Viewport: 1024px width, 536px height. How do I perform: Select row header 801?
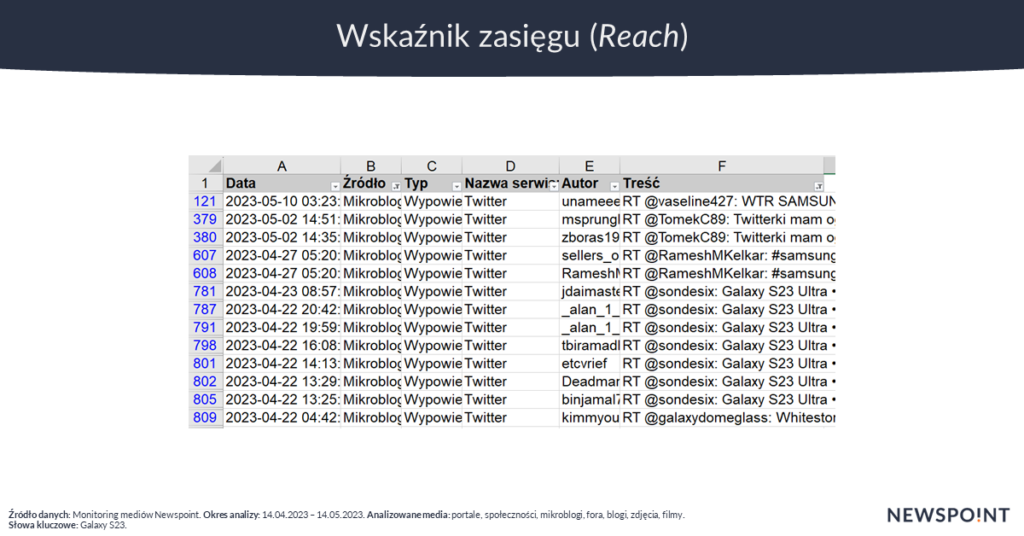pyautogui.click(x=206, y=363)
